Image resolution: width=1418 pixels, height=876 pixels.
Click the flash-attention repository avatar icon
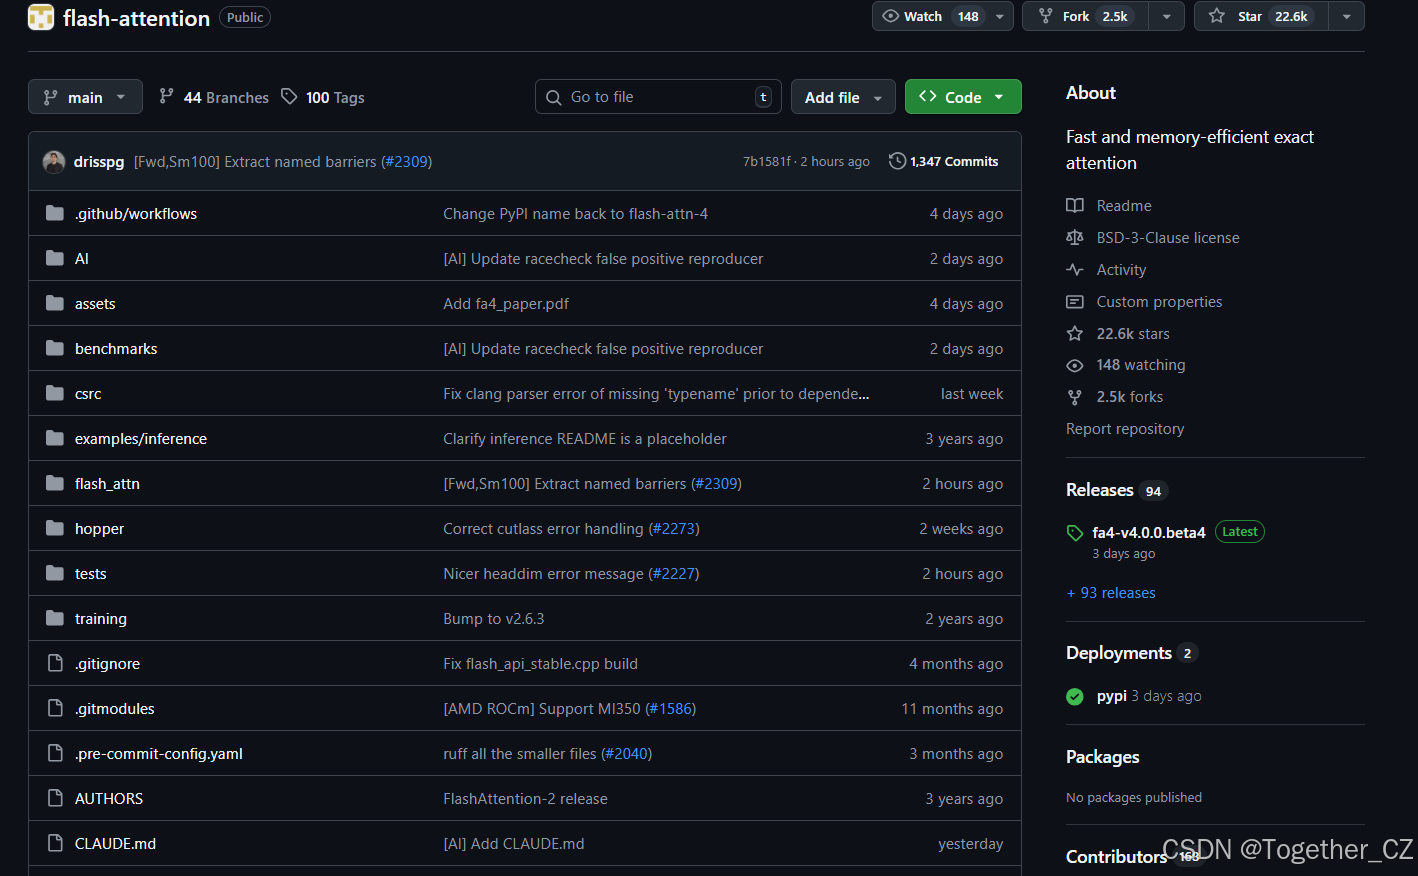(41, 17)
